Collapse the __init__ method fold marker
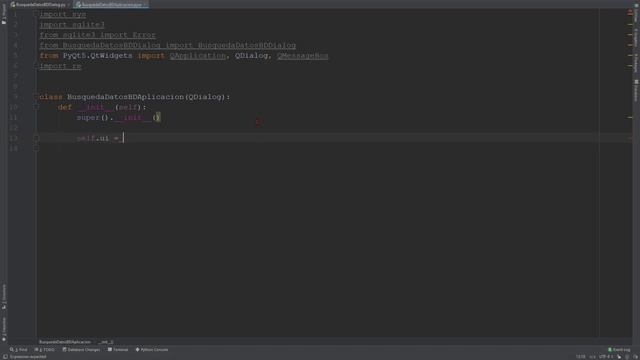Screen dimensions: 640x360 36,107
